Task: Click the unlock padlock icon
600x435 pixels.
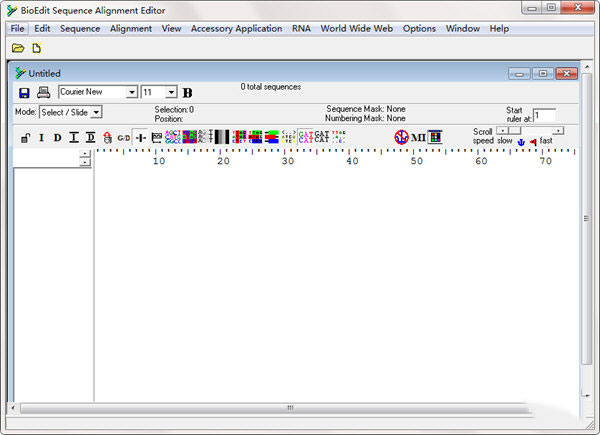Action: (x=25, y=137)
